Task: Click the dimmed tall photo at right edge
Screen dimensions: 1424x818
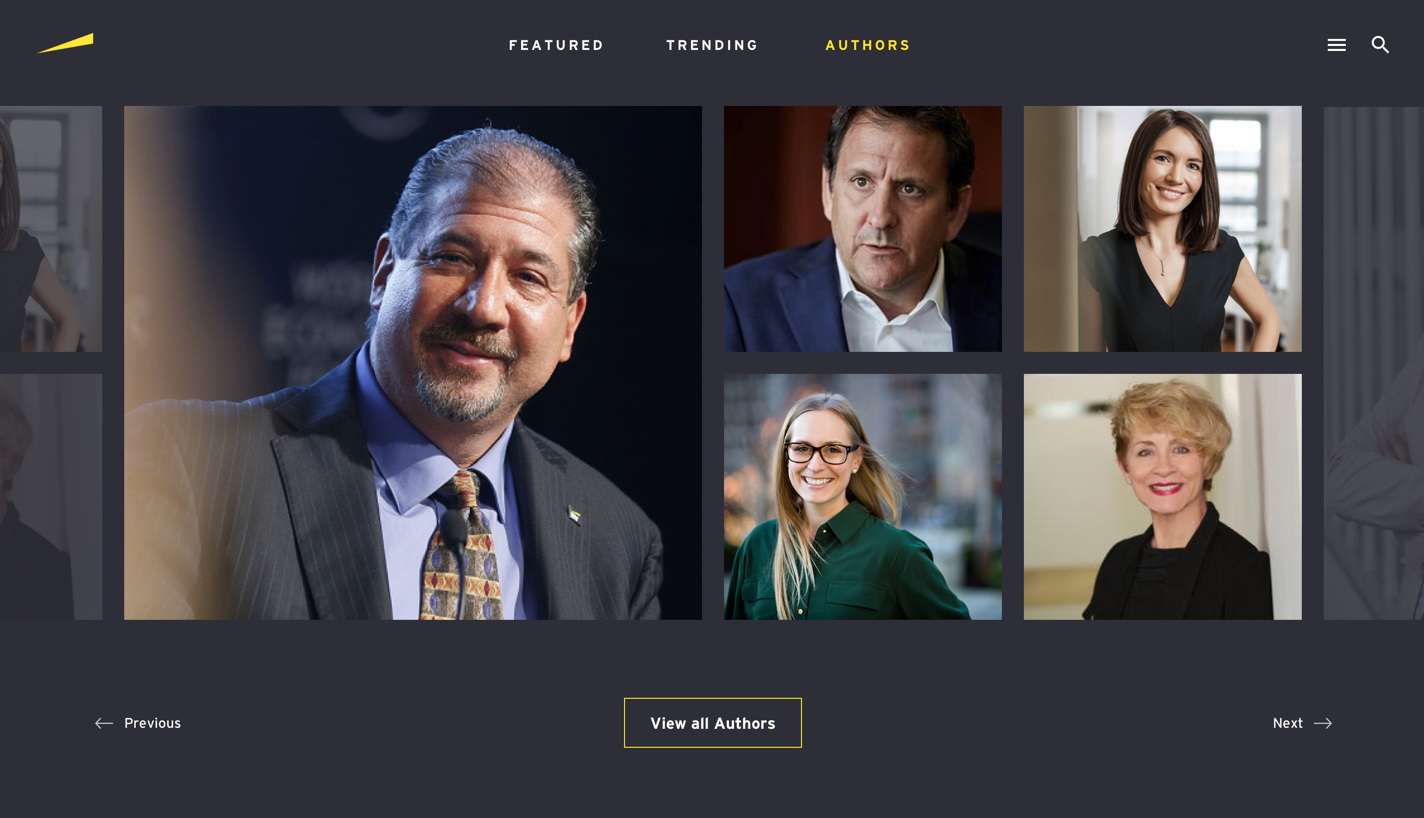Action: click(x=1374, y=363)
